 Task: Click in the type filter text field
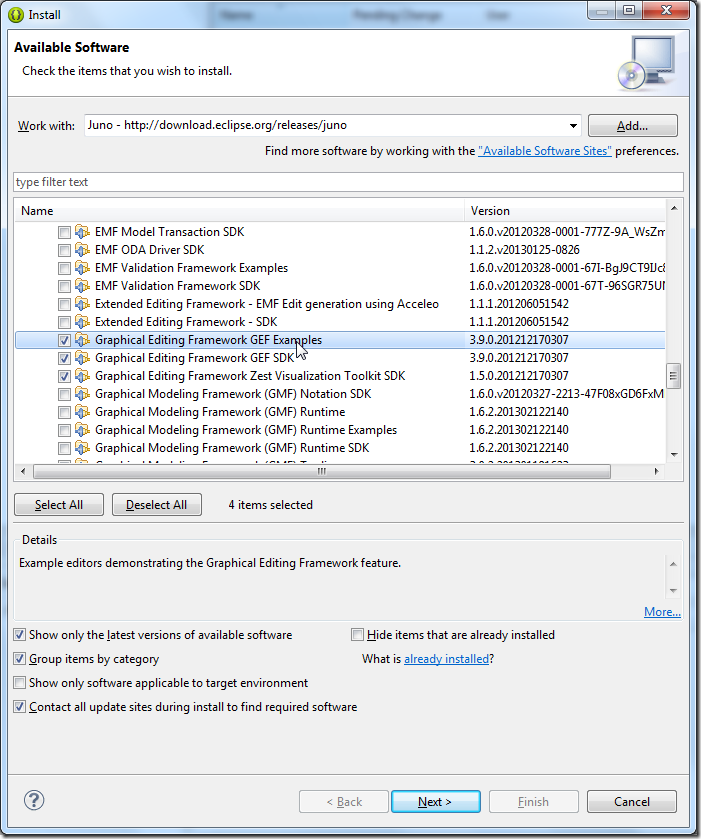click(x=348, y=182)
